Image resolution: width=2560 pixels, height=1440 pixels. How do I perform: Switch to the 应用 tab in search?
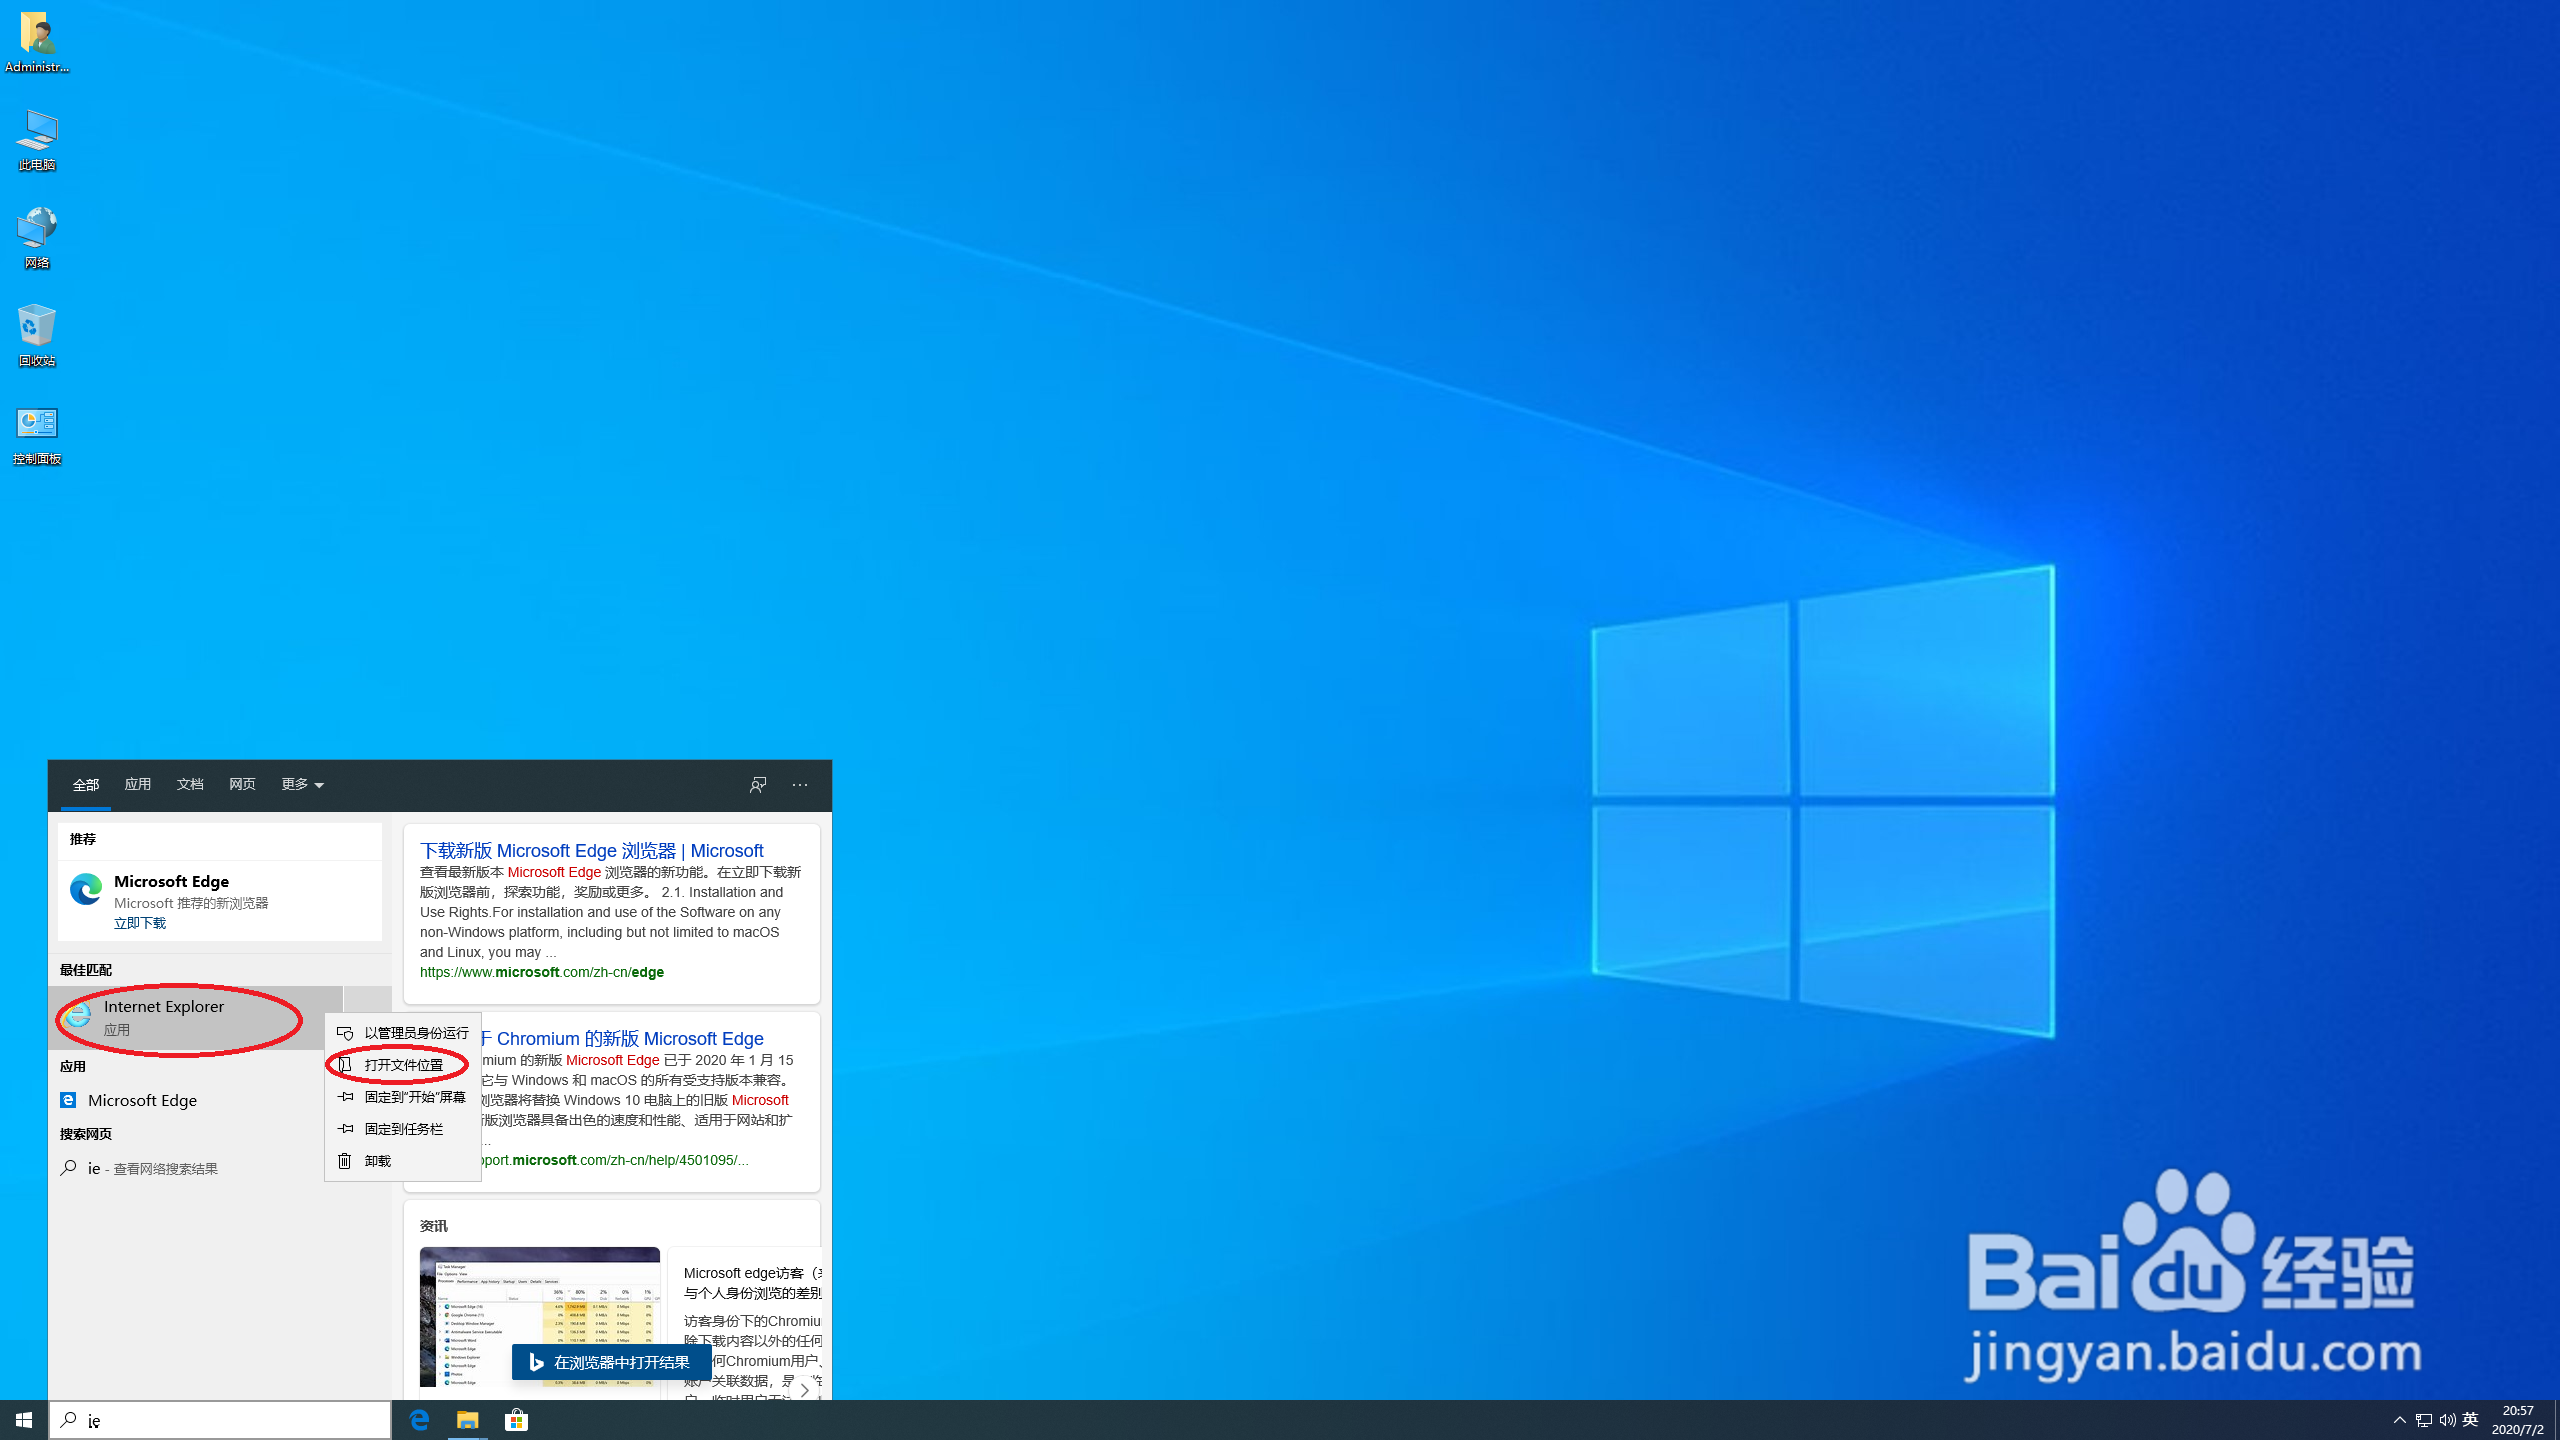(x=137, y=785)
